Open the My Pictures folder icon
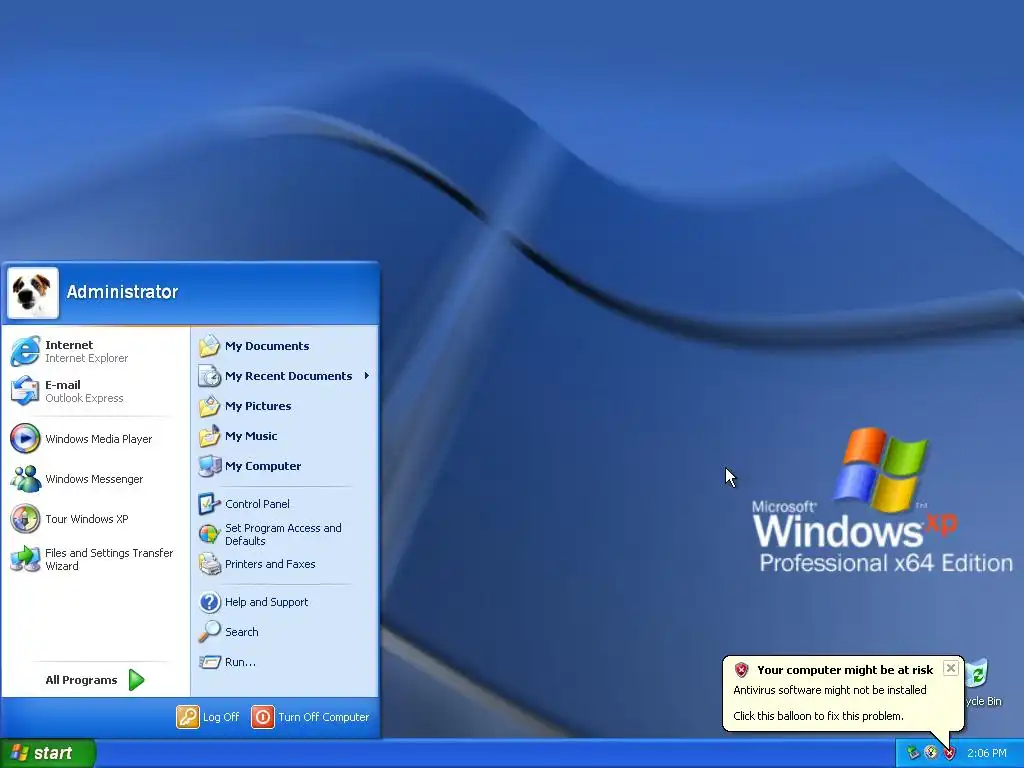 coord(210,406)
